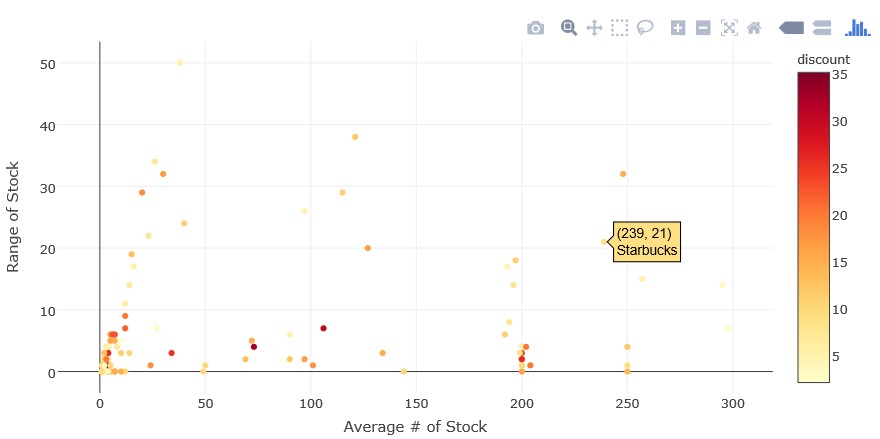
Task: Open the Plotly logo link
Action: [x=858, y=28]
